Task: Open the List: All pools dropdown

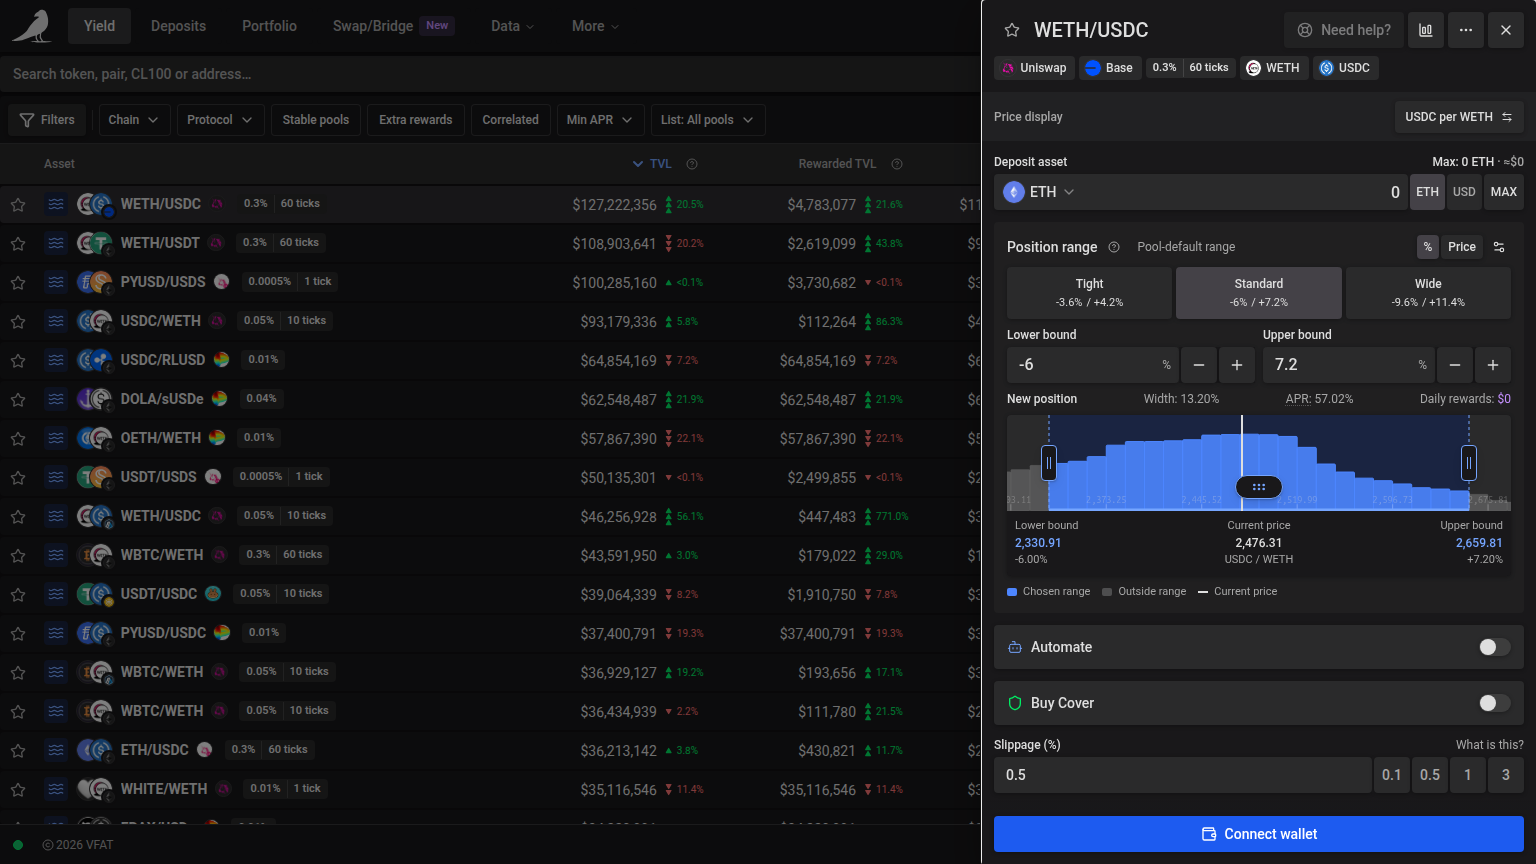Action: pyautogui.click(x=708, y=120)
